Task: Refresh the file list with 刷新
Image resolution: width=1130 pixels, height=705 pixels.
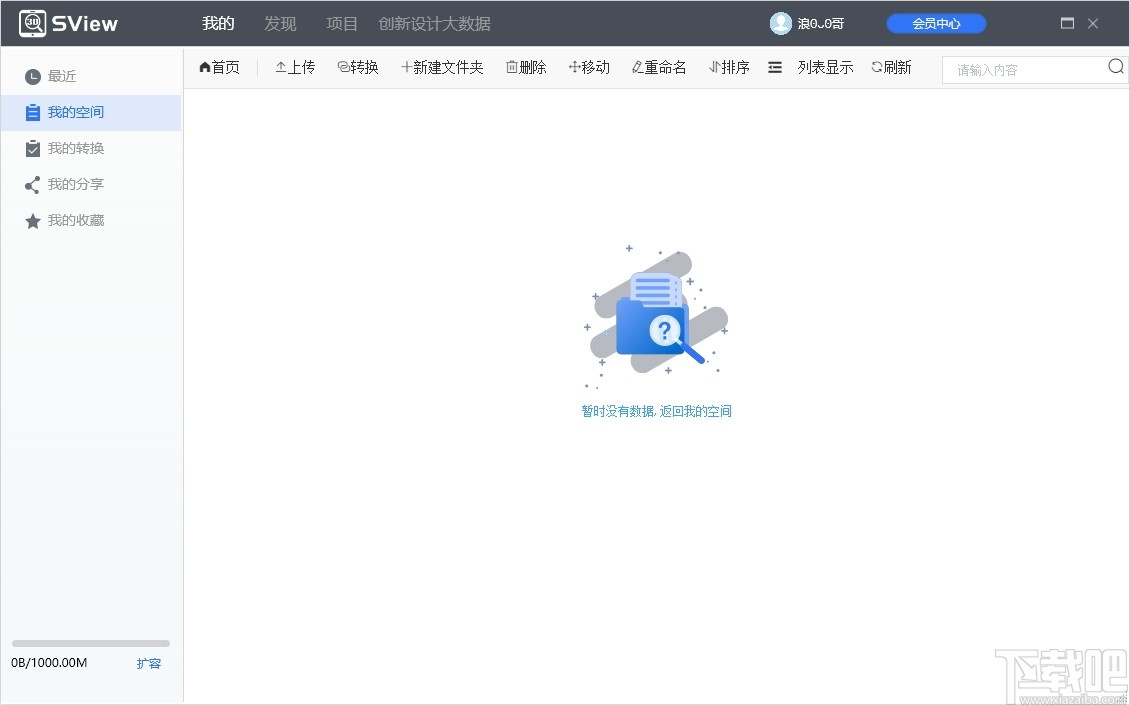Action: click(891, 67)
